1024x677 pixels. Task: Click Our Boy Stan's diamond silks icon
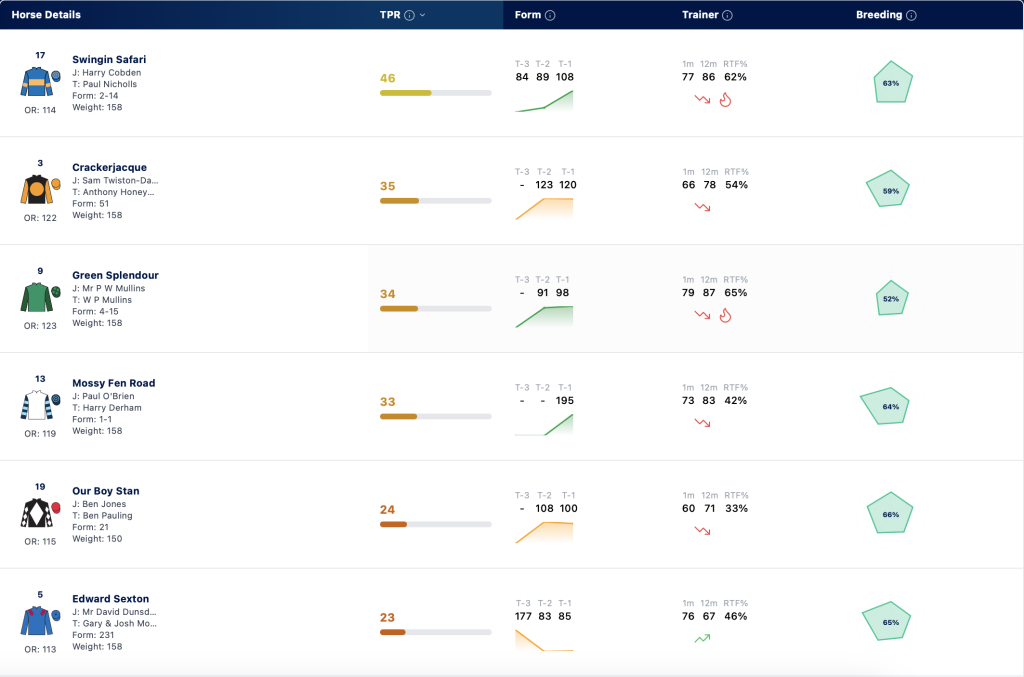click(x=40, y=513)
